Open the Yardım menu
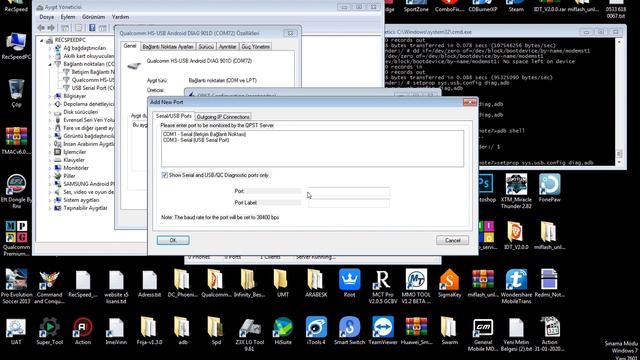Screen dimensions: 640x360 120,17
